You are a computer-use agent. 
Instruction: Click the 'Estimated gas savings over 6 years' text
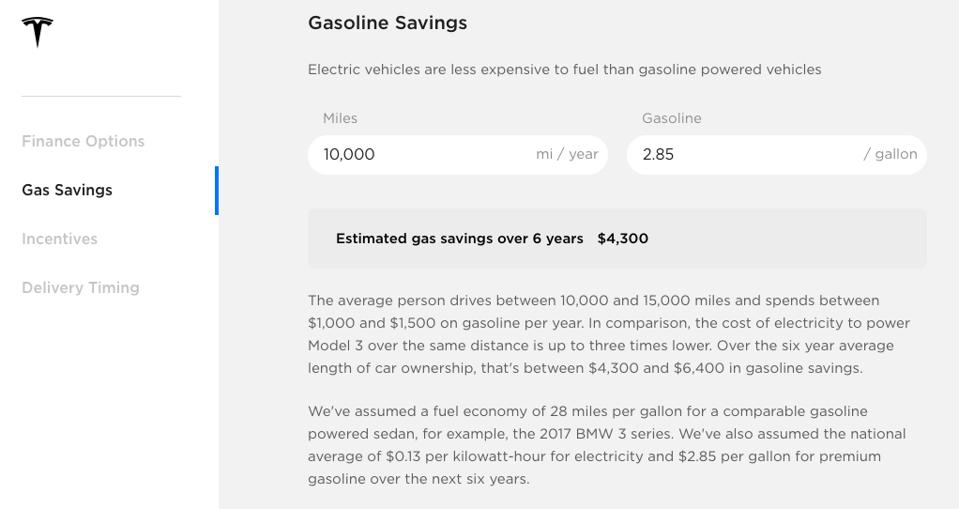coord(459,239)
